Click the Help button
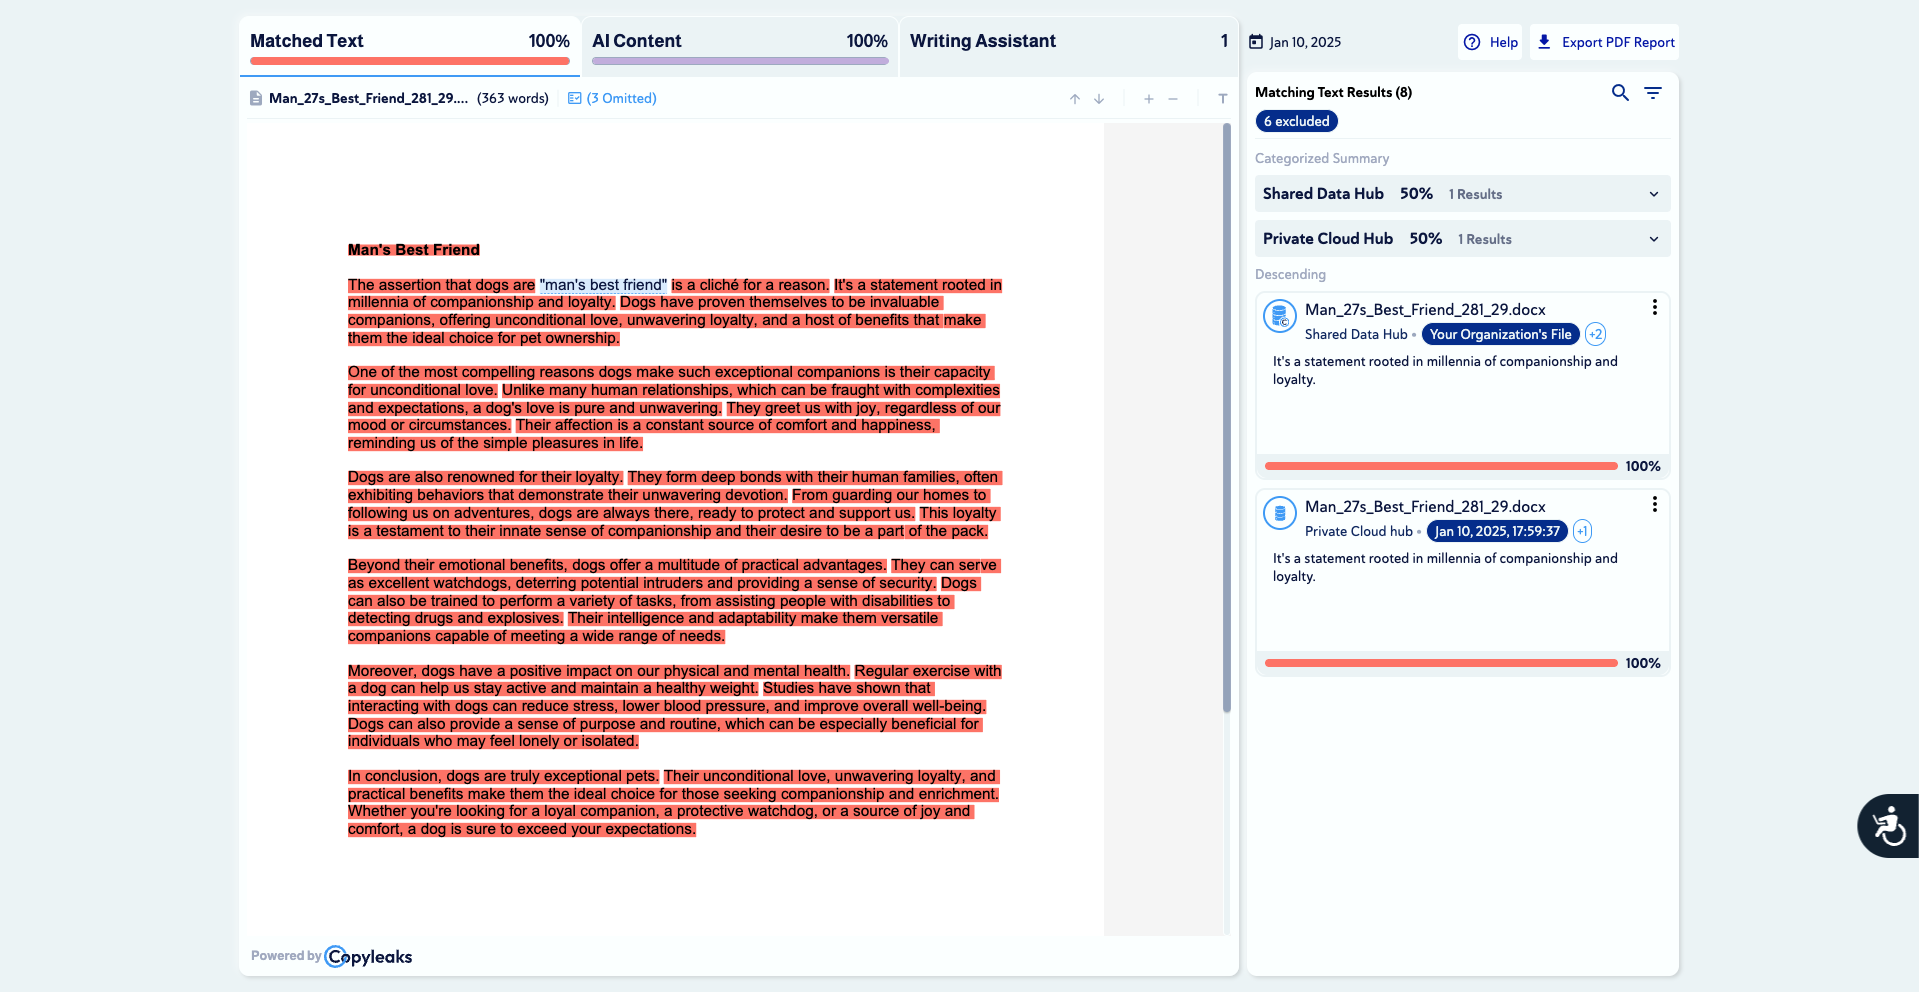Viewport: 1919px width, 992px height. pyautogui.click(x=1490, y=42)
